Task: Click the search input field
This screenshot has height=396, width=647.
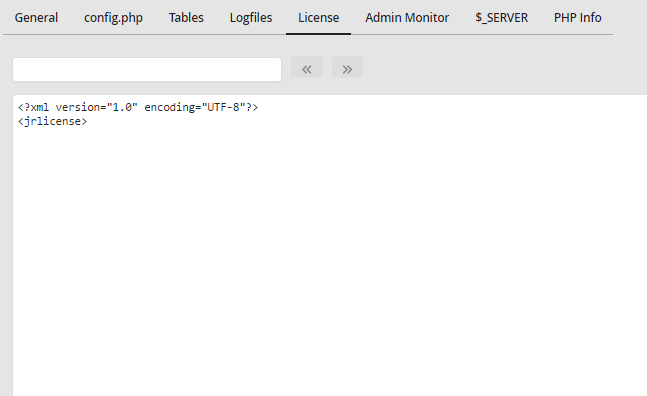Action: click(x=147, y=69)
